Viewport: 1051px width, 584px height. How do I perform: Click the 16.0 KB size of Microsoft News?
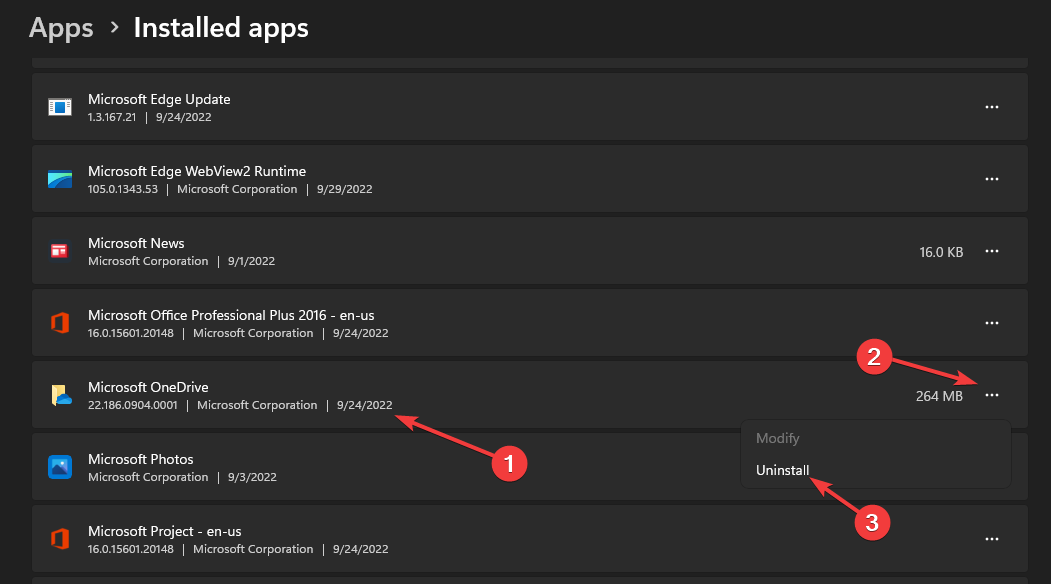(941, 252)
